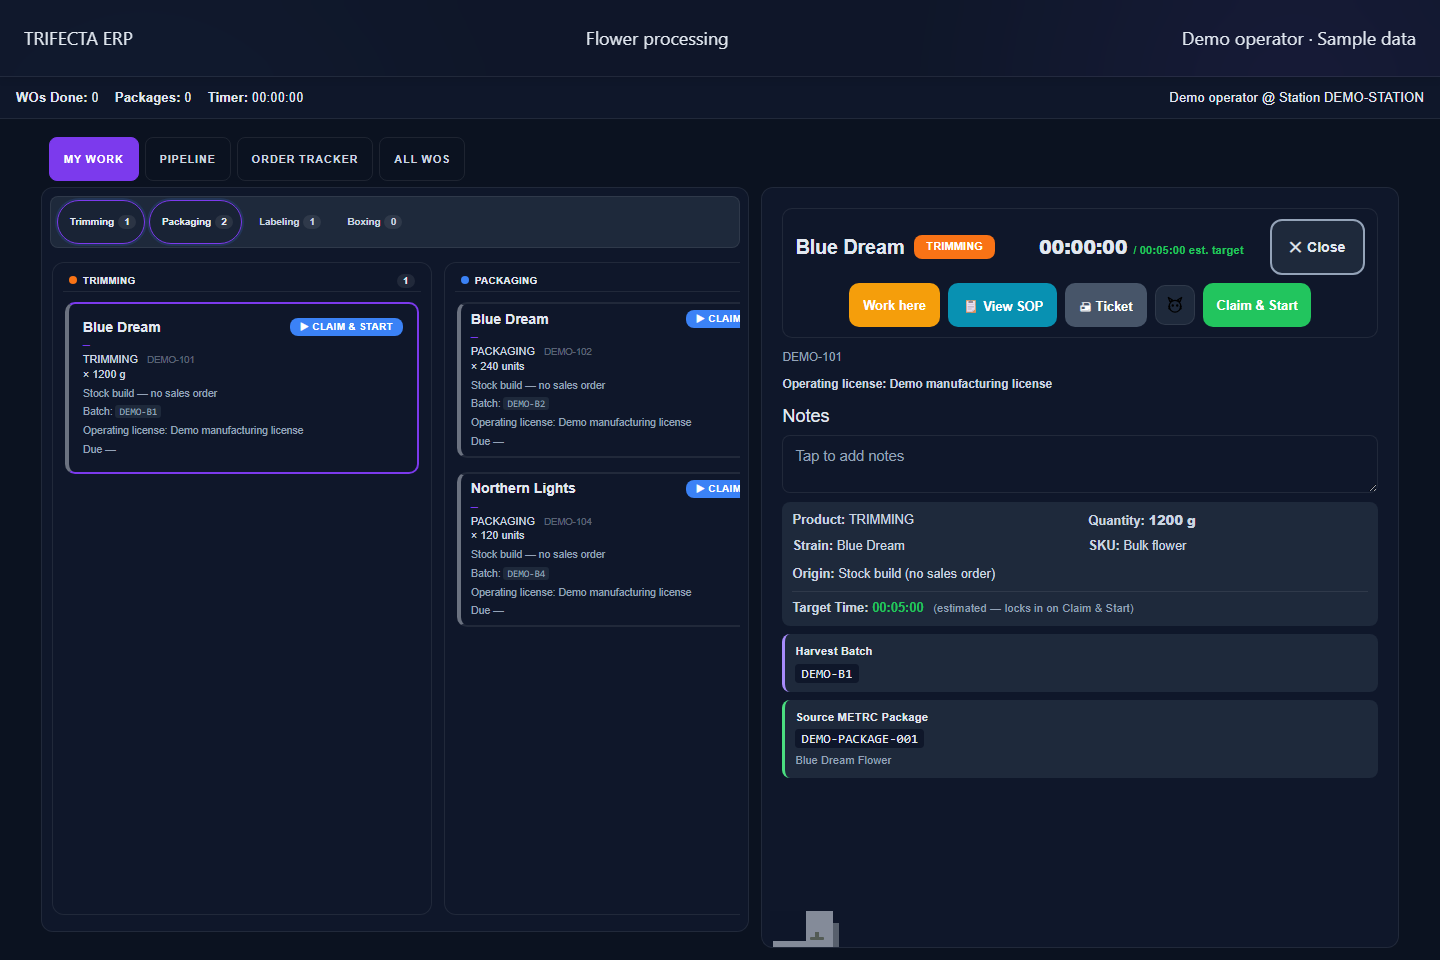Click the DEMO-B1 harvest batch code in detail panel

827,674
